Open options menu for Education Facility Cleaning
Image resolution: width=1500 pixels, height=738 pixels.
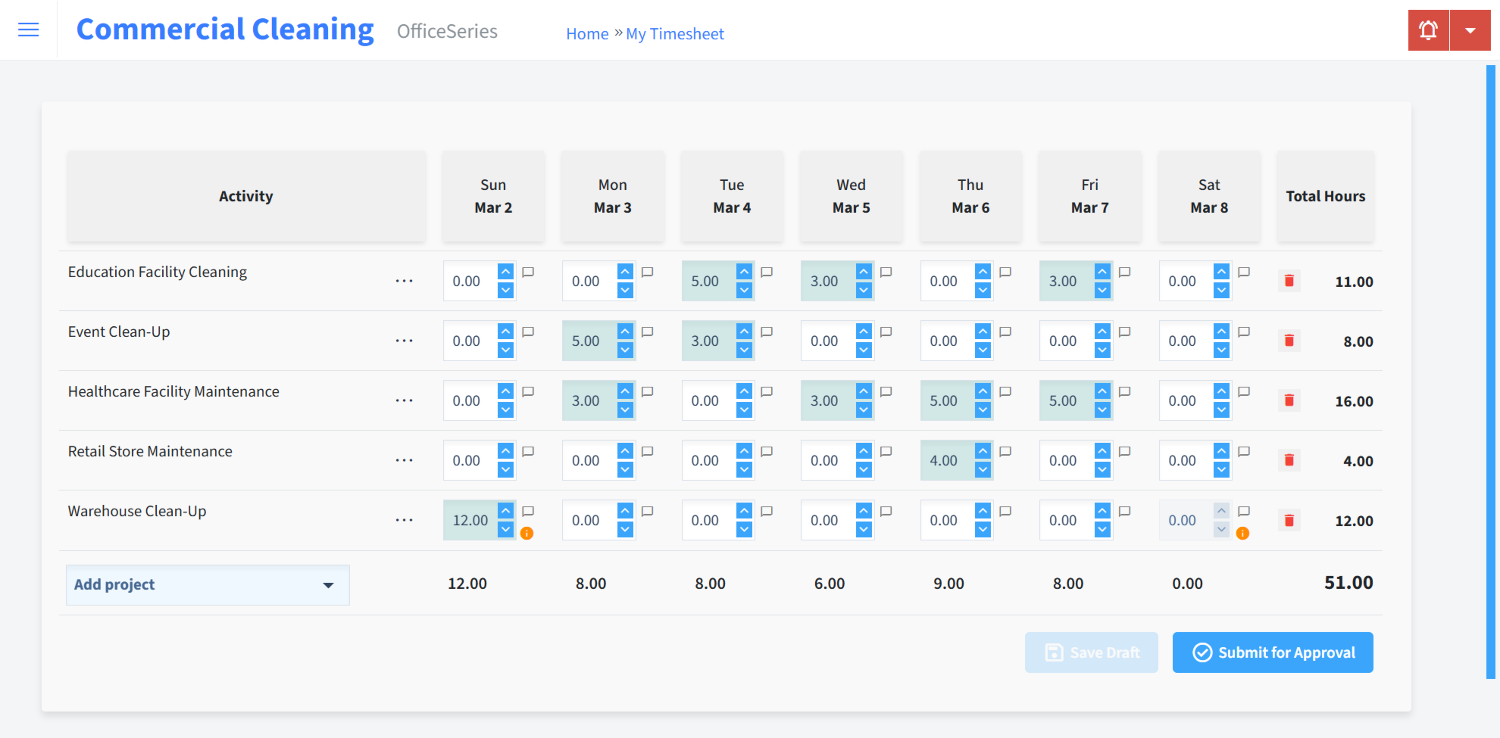point(404,280)
